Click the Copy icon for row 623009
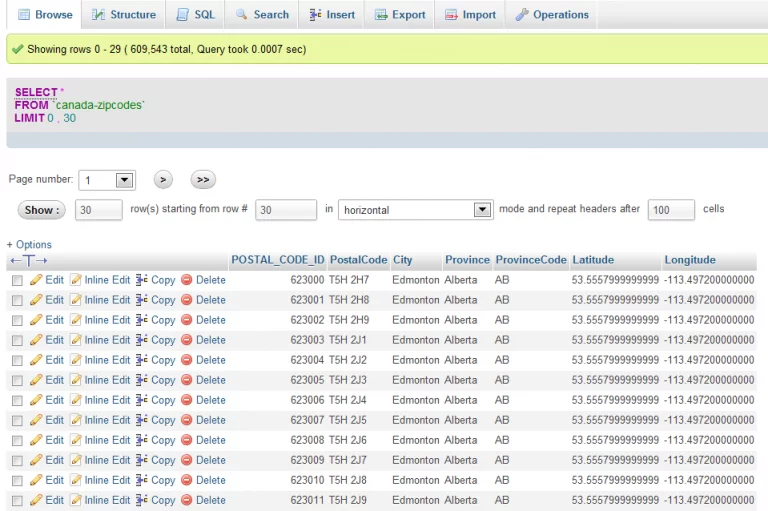 click(142, 460)
